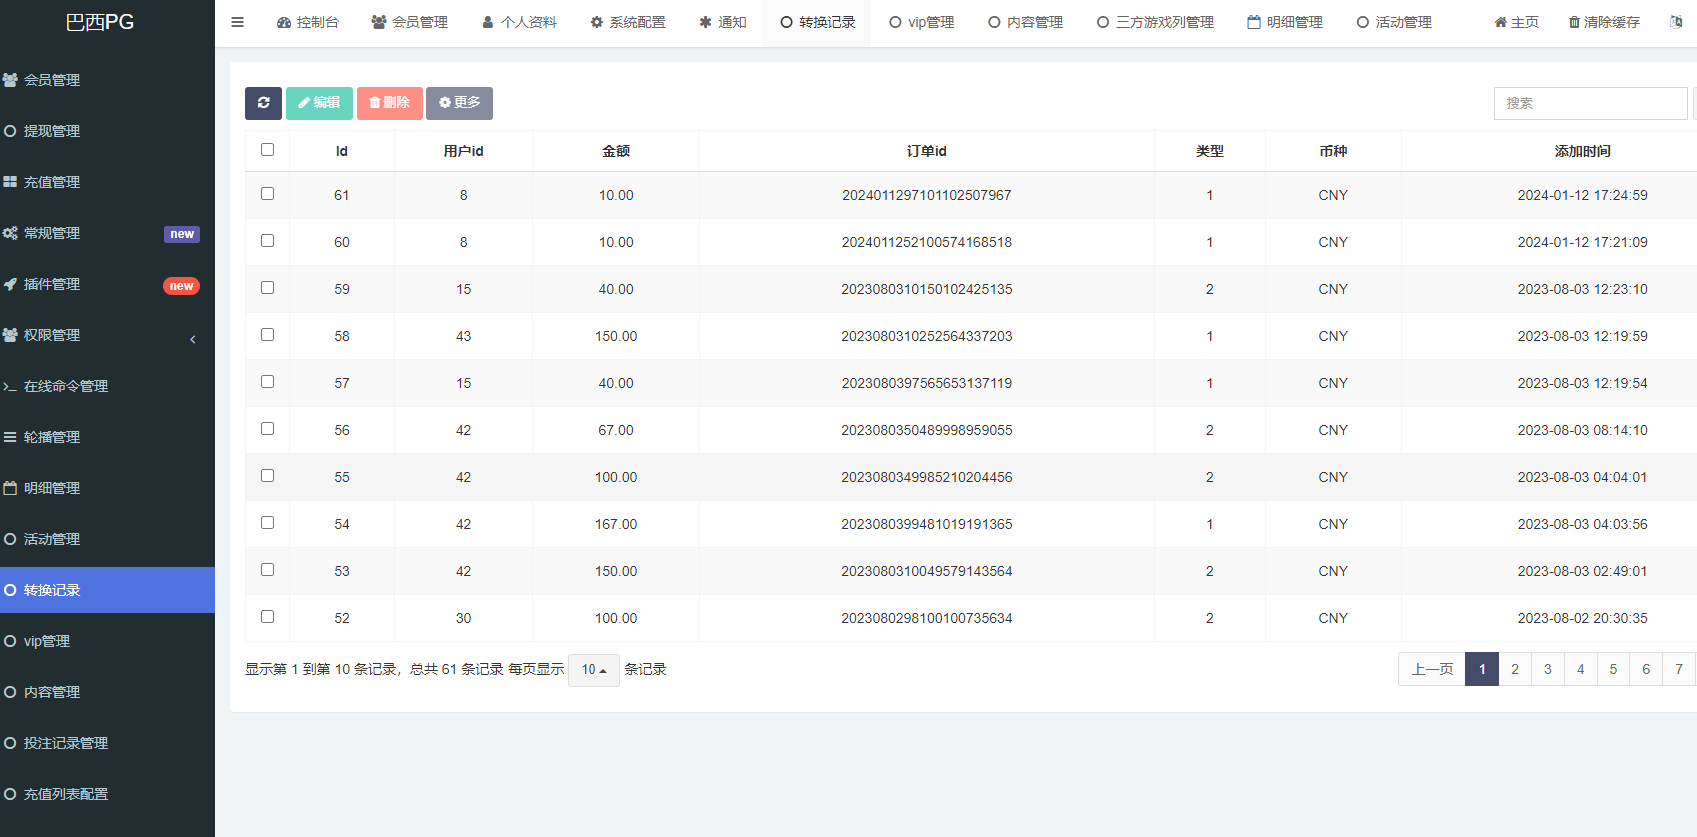Switch to the vip管理 top tab
Screen dimensions: 1697x837
click(921, 22)
